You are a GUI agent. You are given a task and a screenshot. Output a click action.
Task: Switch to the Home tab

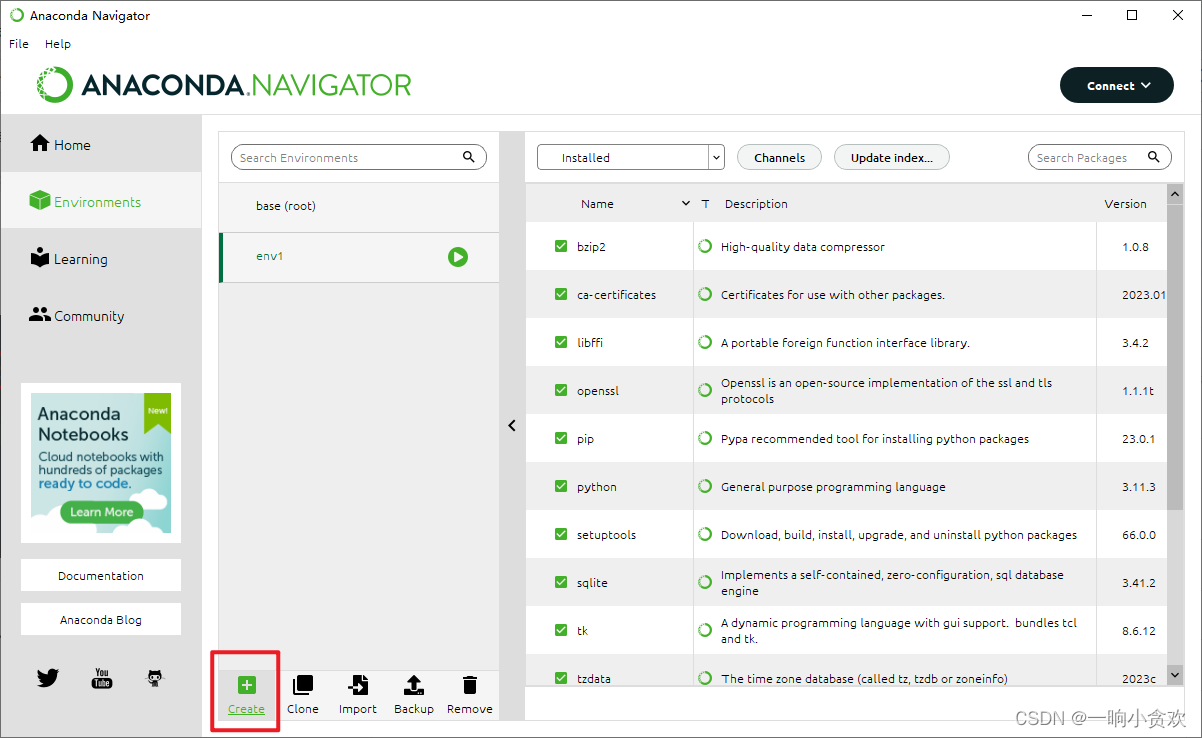click(x=100, y=144)
